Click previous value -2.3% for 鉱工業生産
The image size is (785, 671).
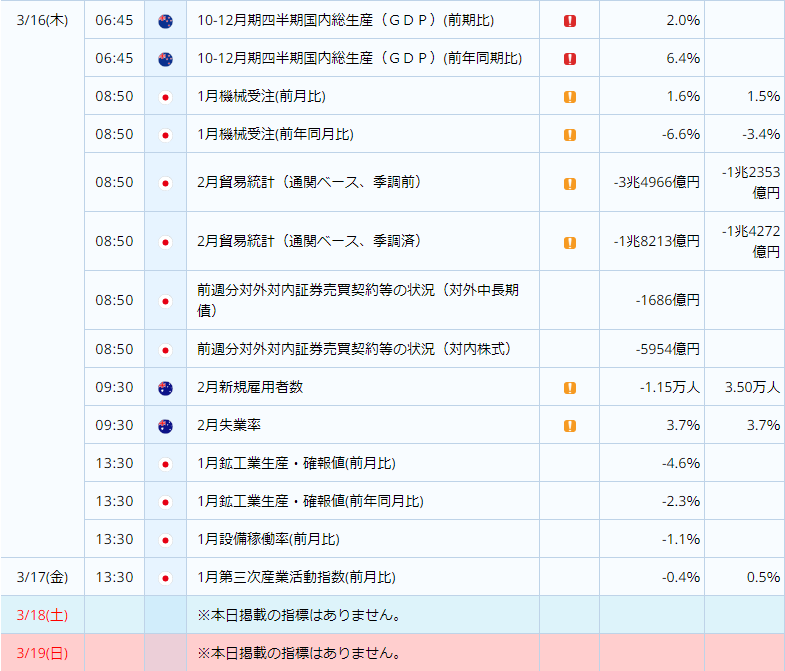point(681,501)
